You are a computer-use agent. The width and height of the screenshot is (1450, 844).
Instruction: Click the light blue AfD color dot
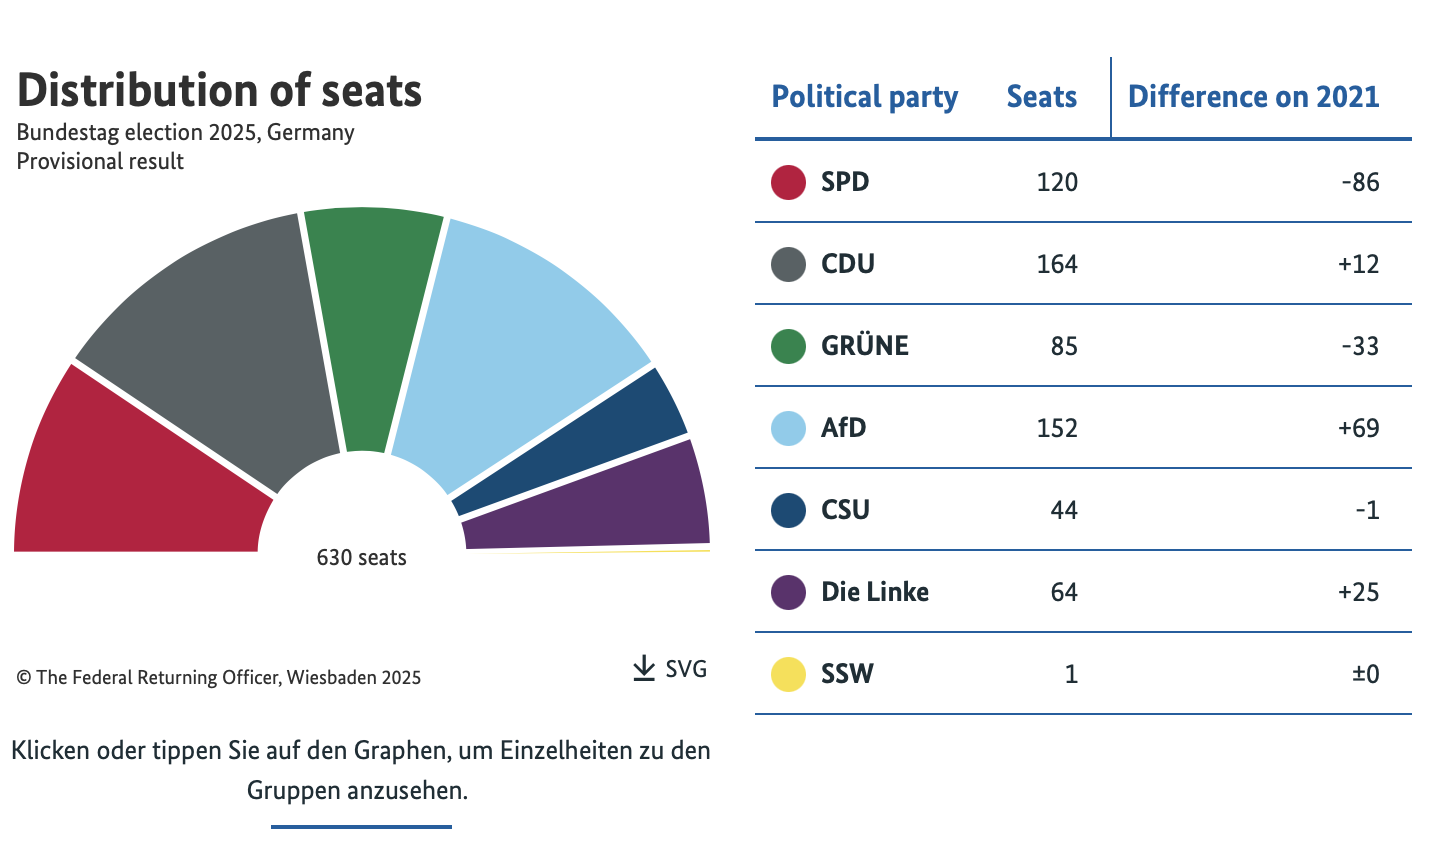coord(788,428)
